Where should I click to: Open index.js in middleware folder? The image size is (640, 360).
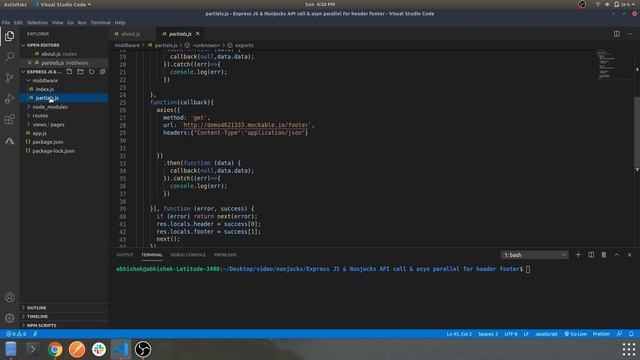pyautogui.click(x=44, y=89)
